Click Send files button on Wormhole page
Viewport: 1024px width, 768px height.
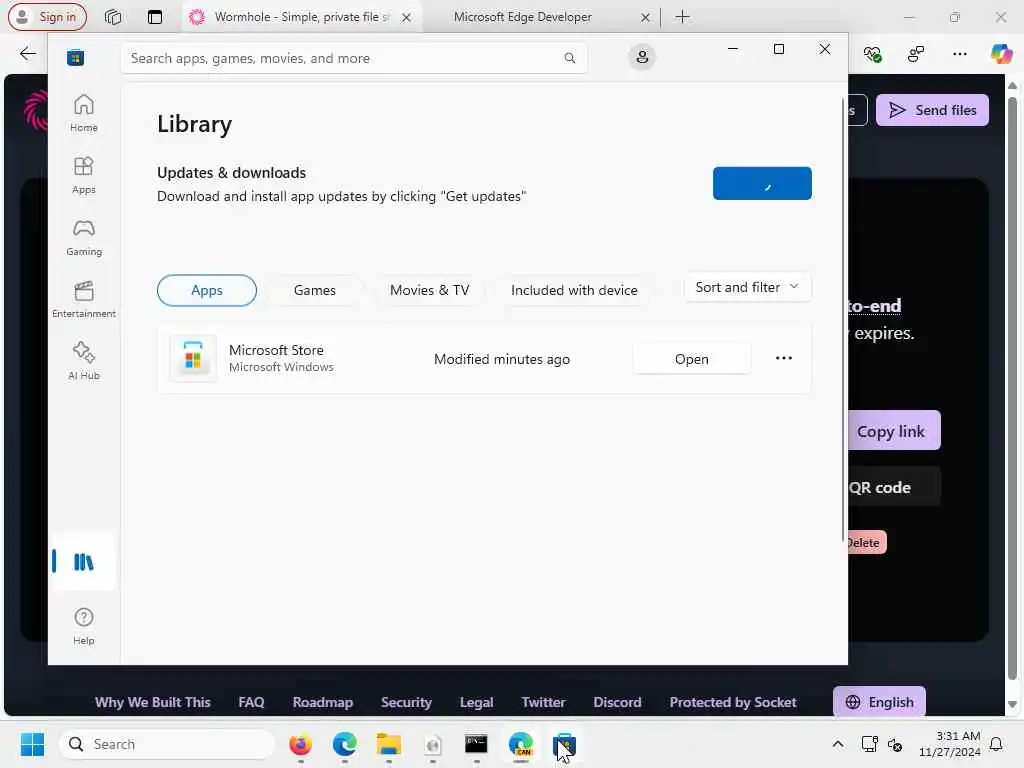tap(932, 110)
